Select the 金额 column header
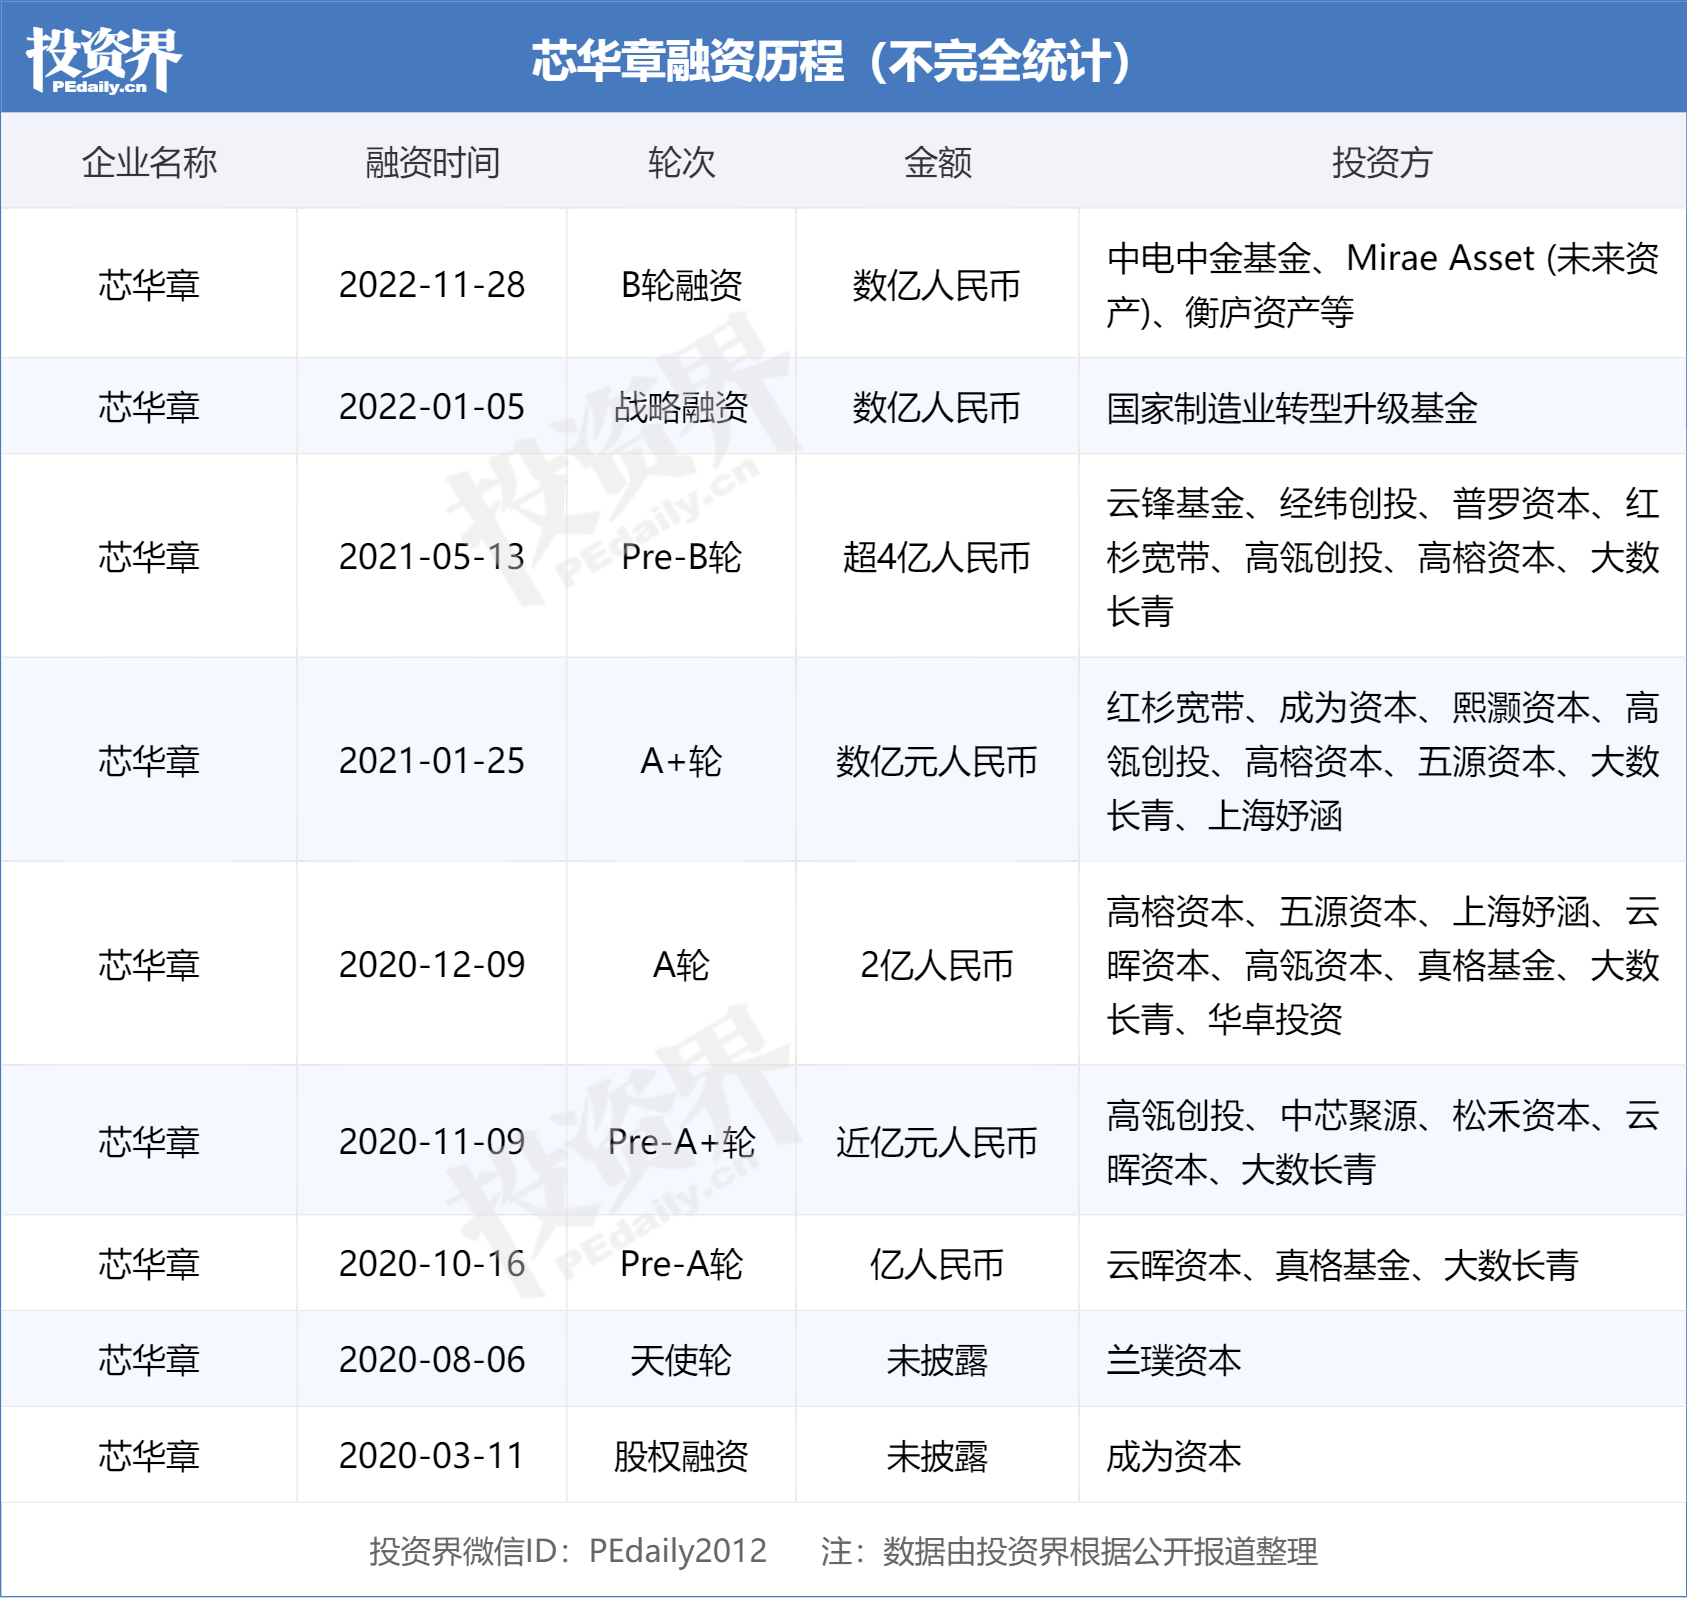1687x1598 pixels. [x=937, y=162]
